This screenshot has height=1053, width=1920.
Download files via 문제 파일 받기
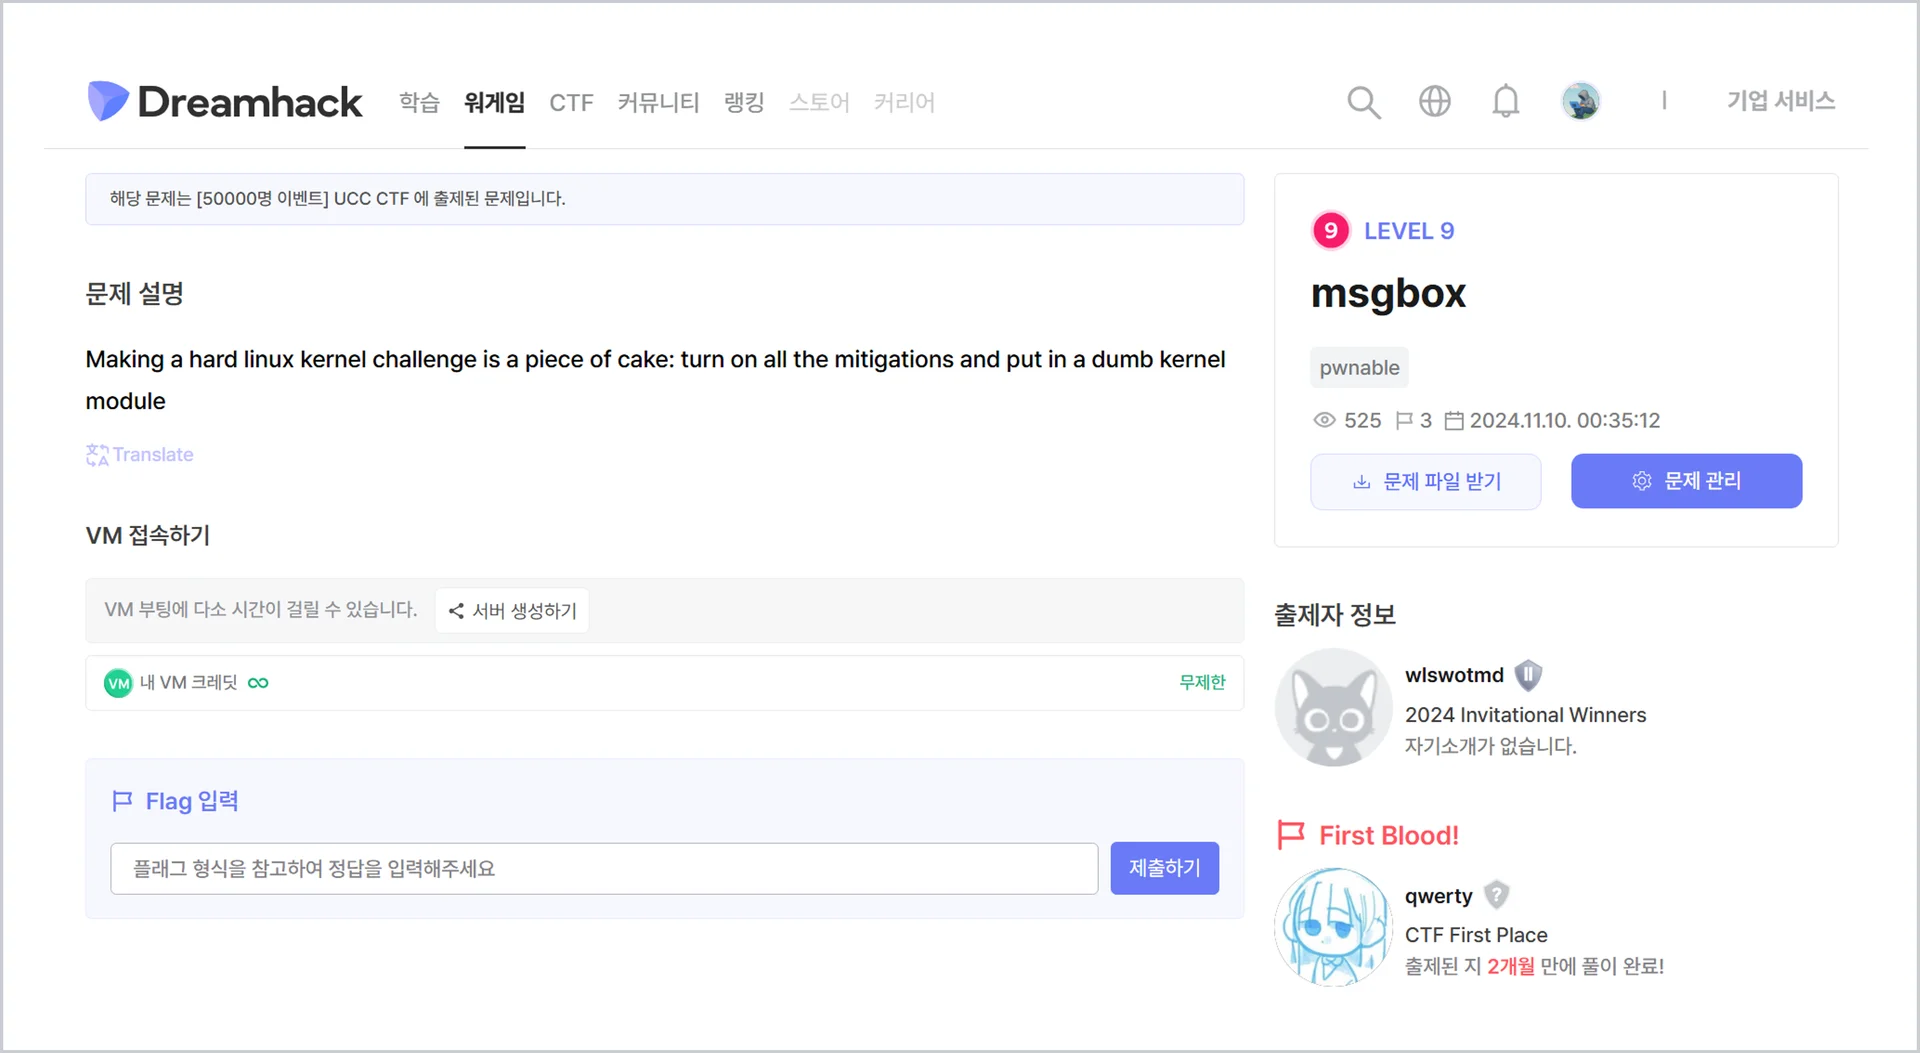pyautogui.click(x=1425, y=481)
